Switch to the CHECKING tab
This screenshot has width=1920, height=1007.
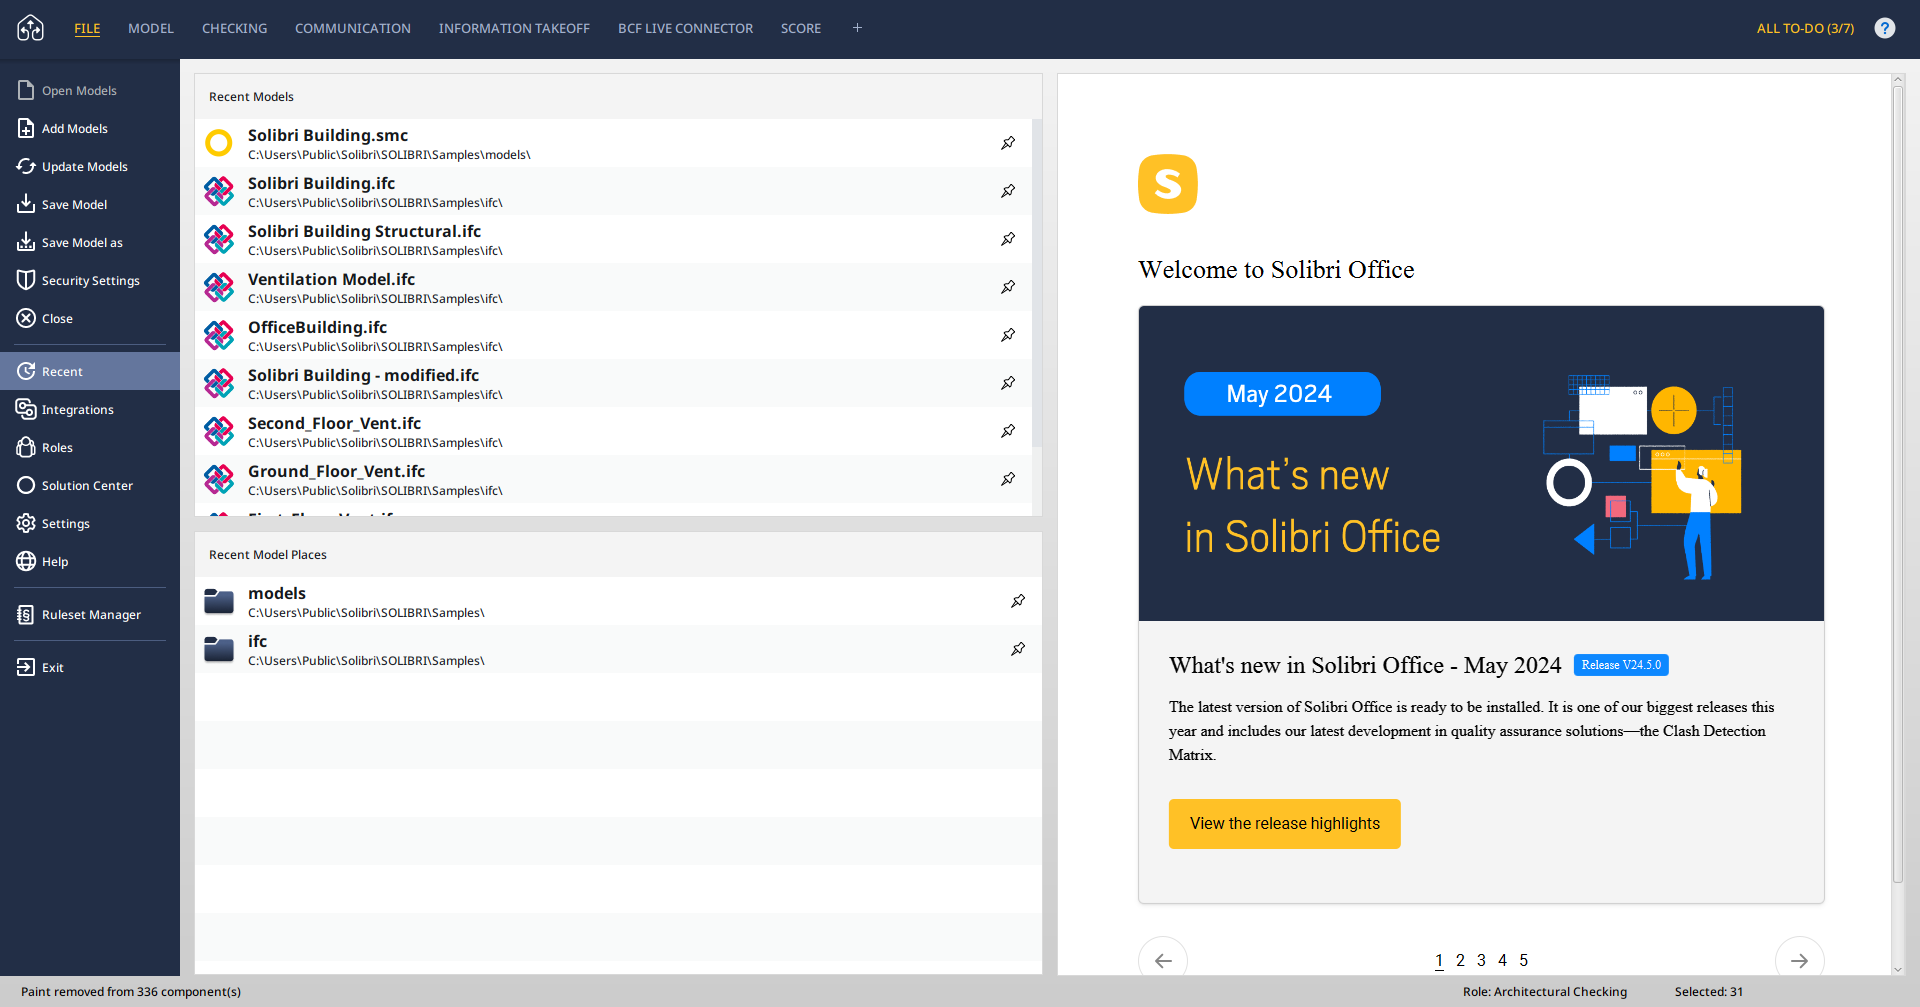(234, 28)
